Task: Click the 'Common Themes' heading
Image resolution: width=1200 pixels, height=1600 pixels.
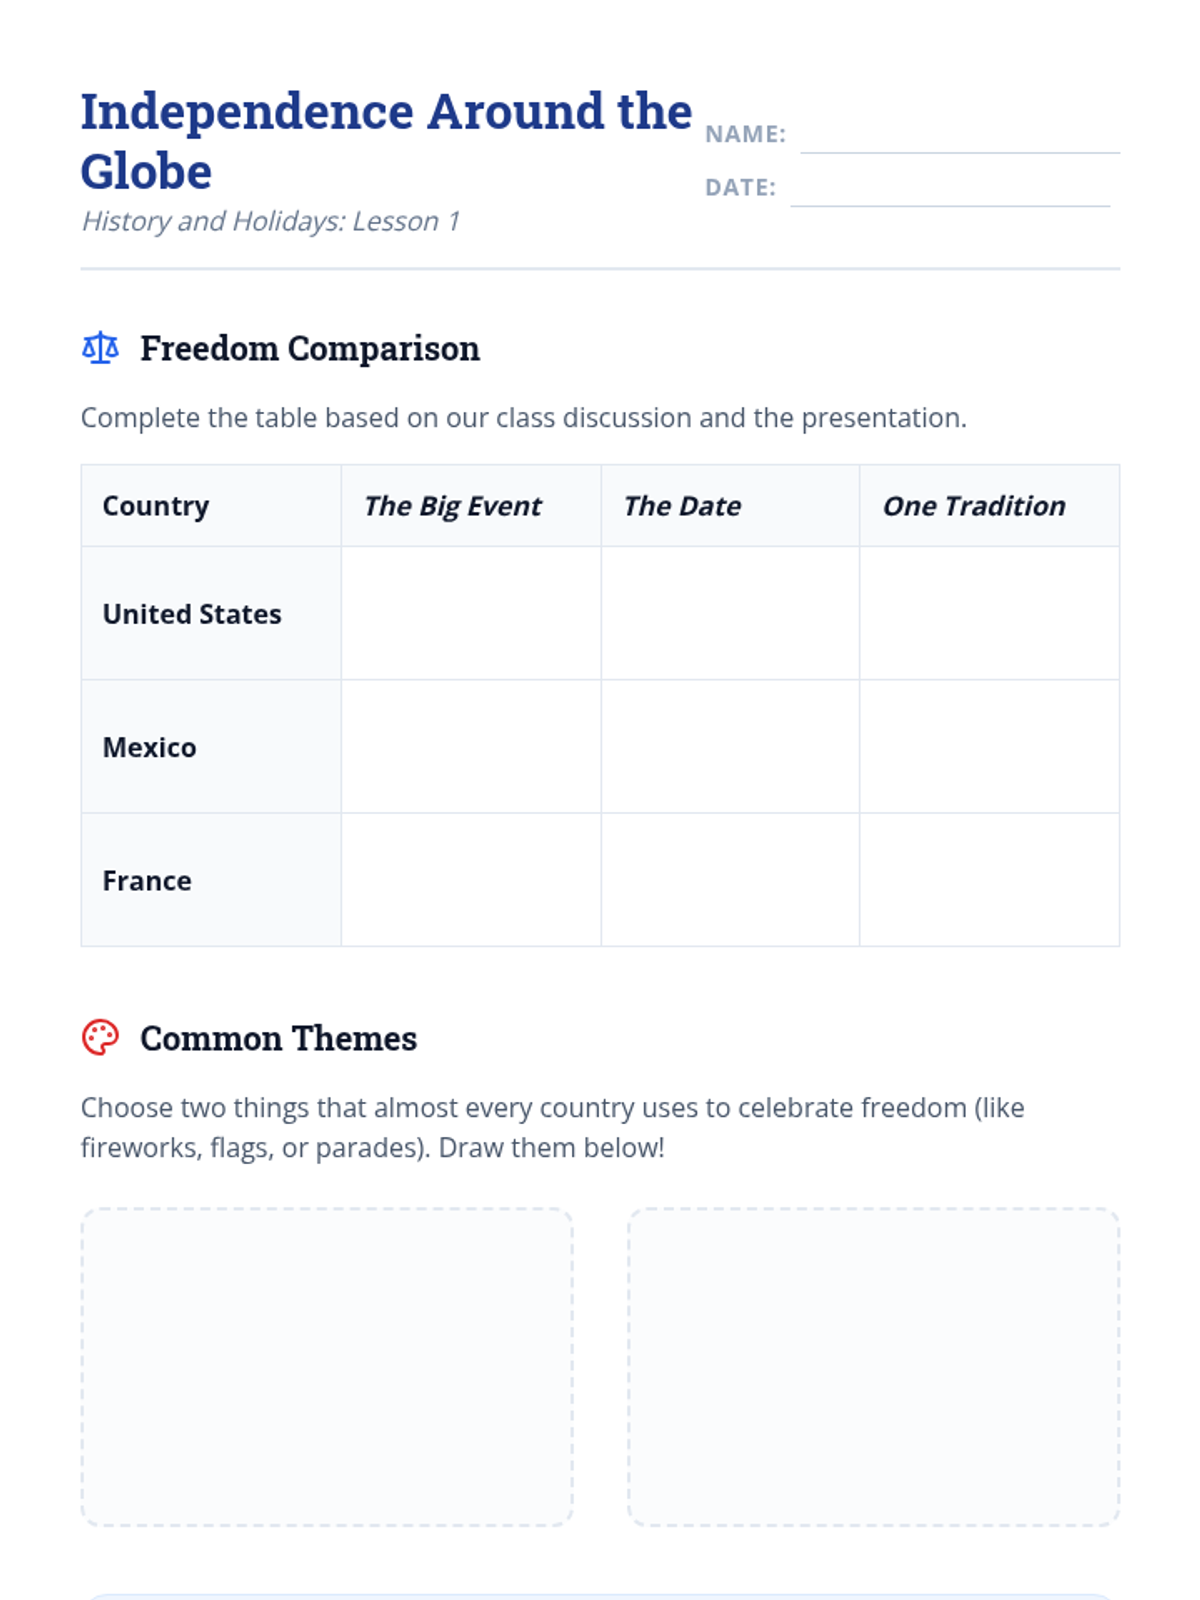Action: [x=278, y=1038]
